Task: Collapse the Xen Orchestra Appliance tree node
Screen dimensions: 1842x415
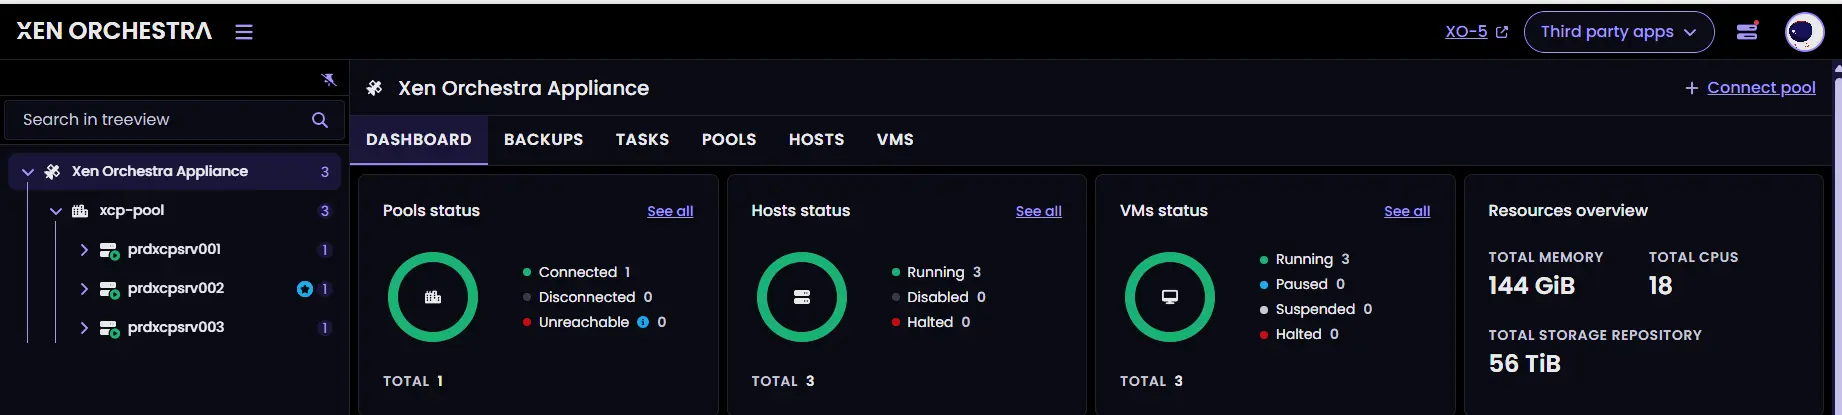Action: (x=28, y=172)
